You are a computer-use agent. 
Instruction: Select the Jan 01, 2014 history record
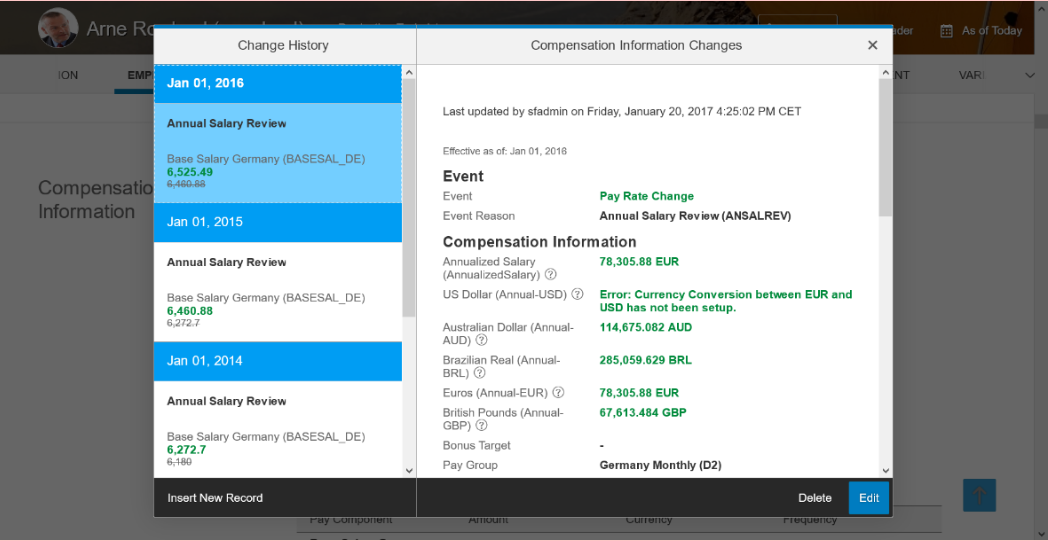pyautogui.click(x=278, y=361)
